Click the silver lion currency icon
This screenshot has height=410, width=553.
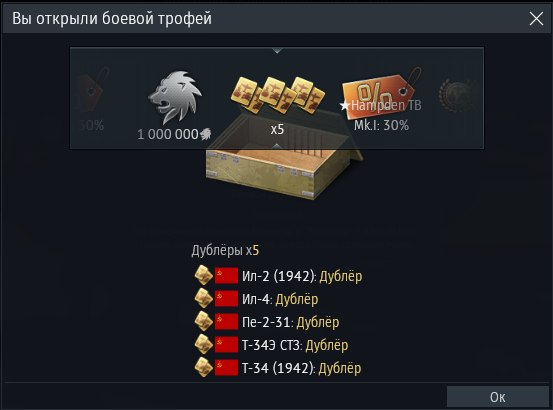tap(175, 98)
